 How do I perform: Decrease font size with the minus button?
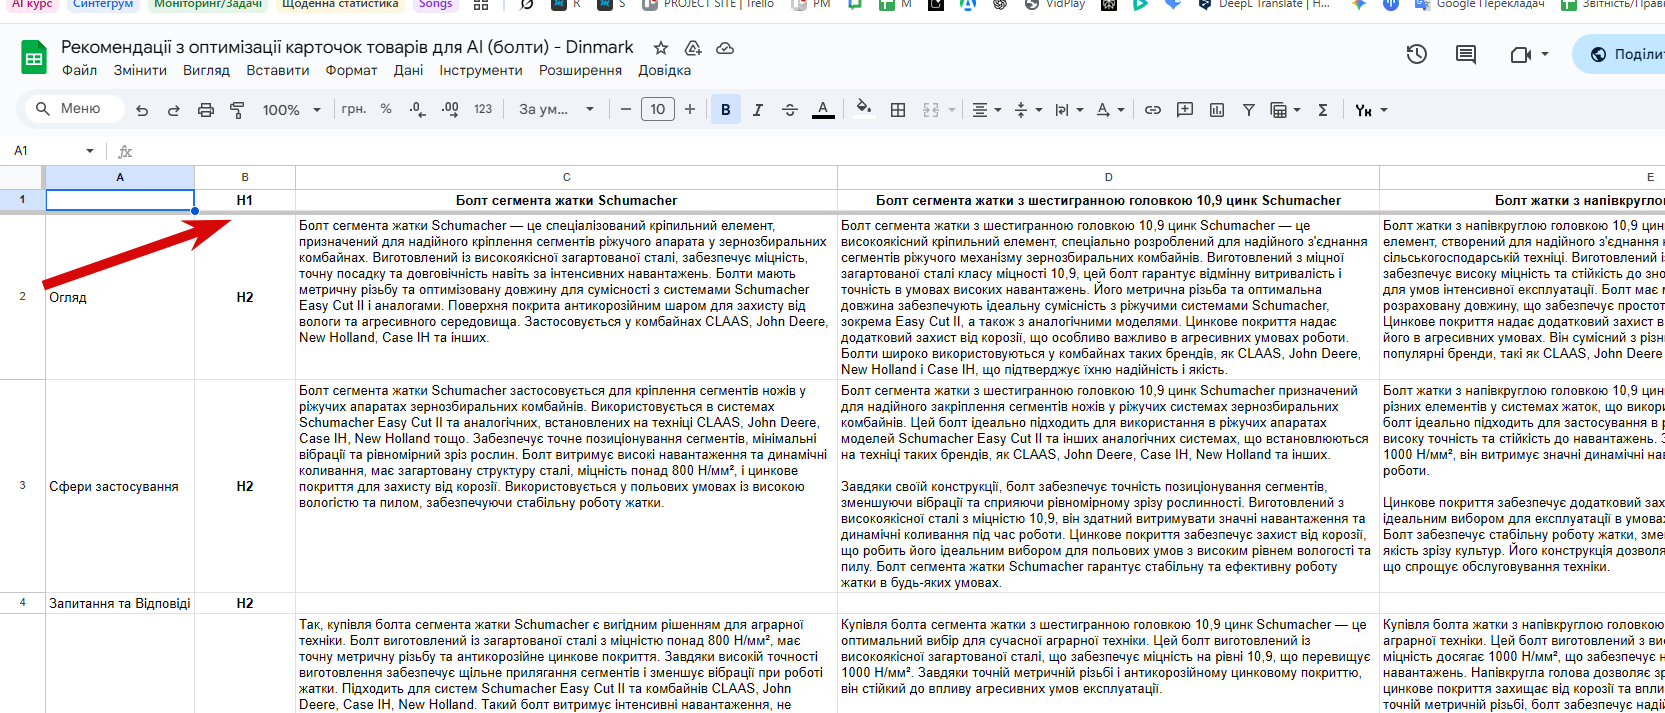pos(626,109)
